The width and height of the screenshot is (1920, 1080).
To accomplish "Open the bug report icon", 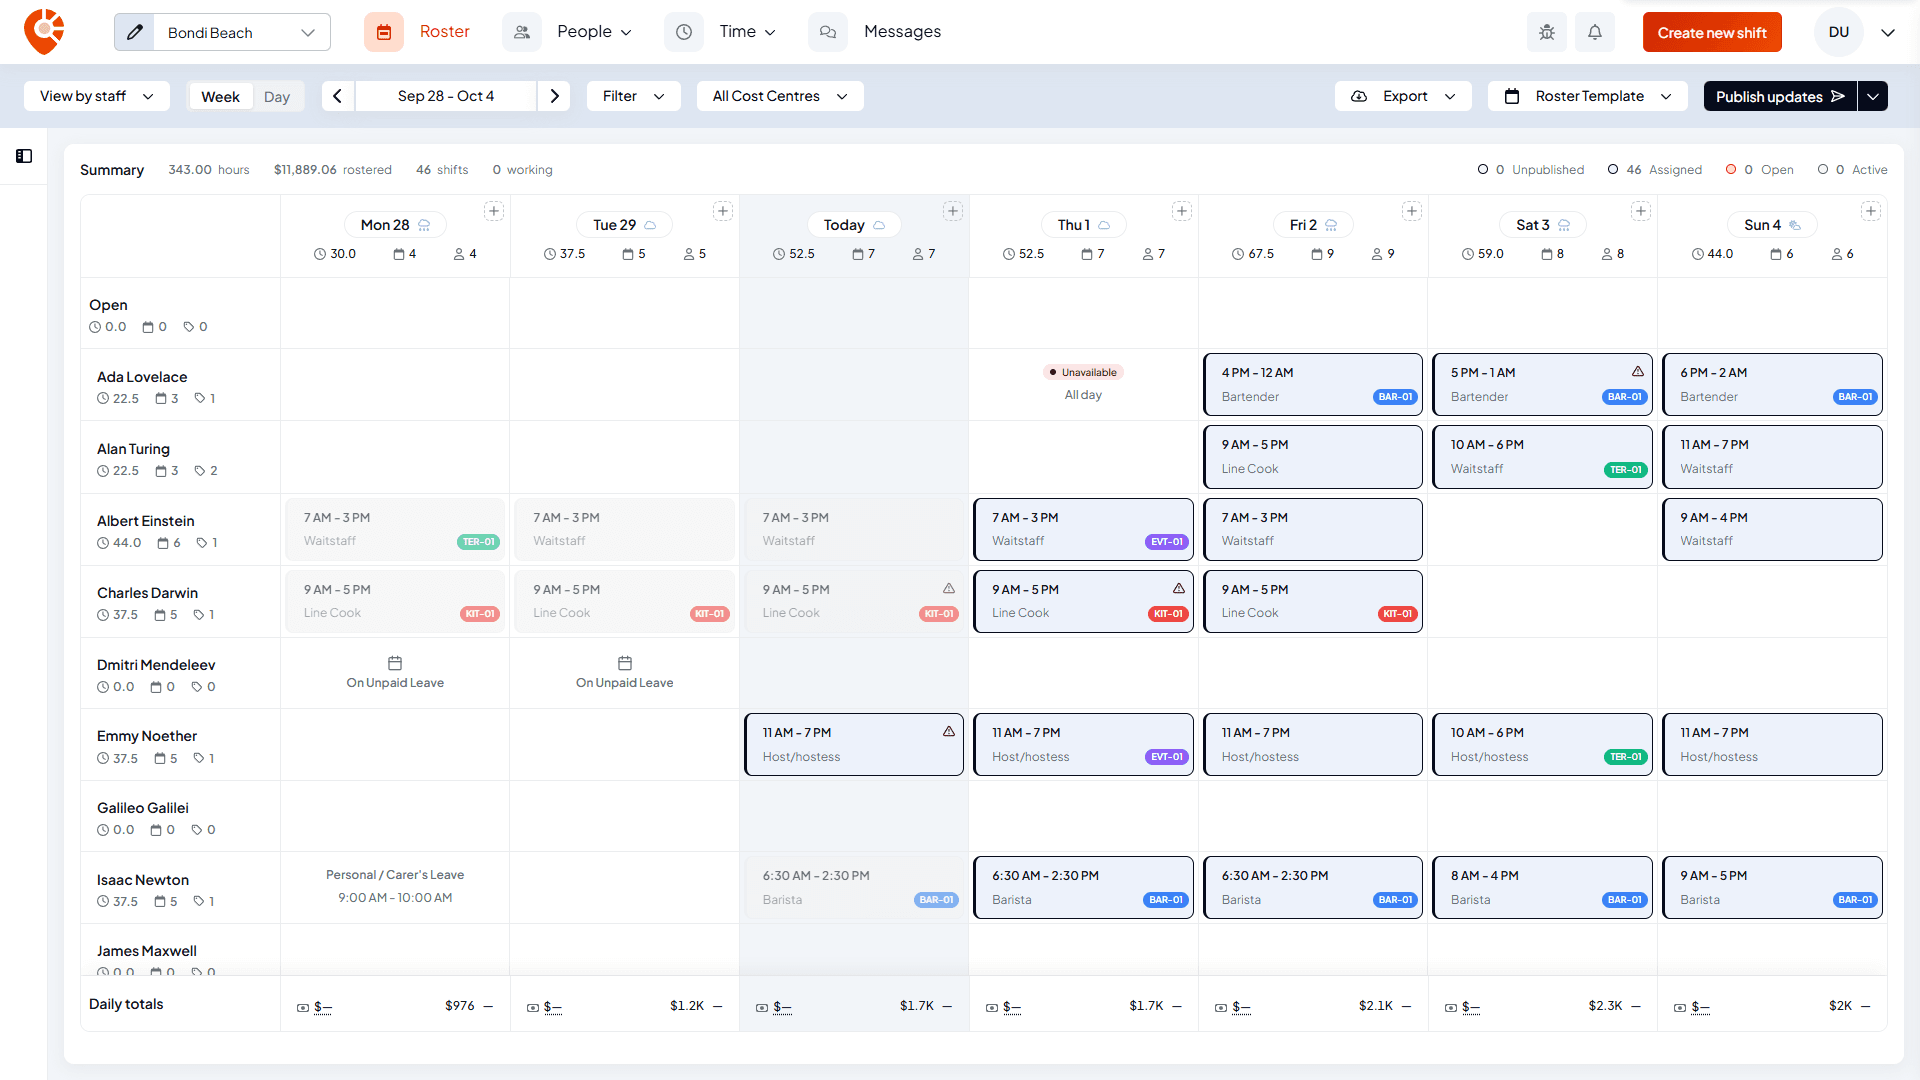I will 1547,32.
